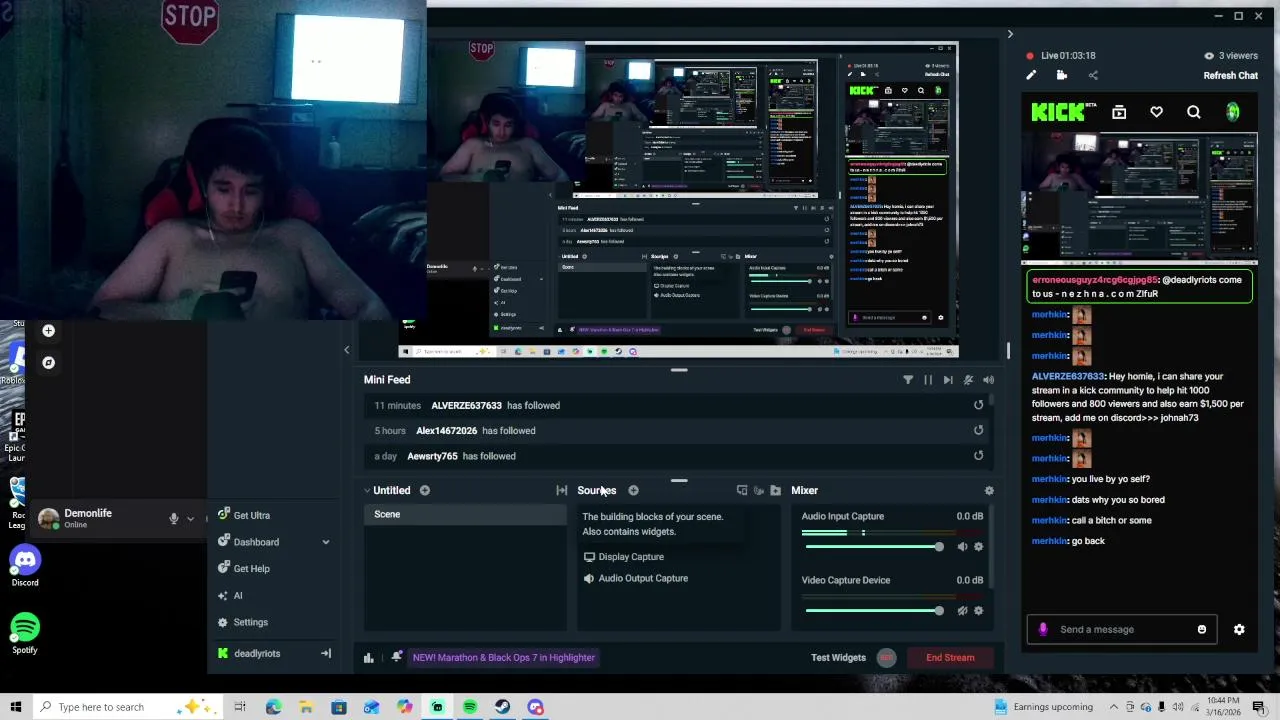1280x720 pixels.
Task: Toggle the viewer count eye icon
Action: pyautogui.click(x=1209, y=56)
